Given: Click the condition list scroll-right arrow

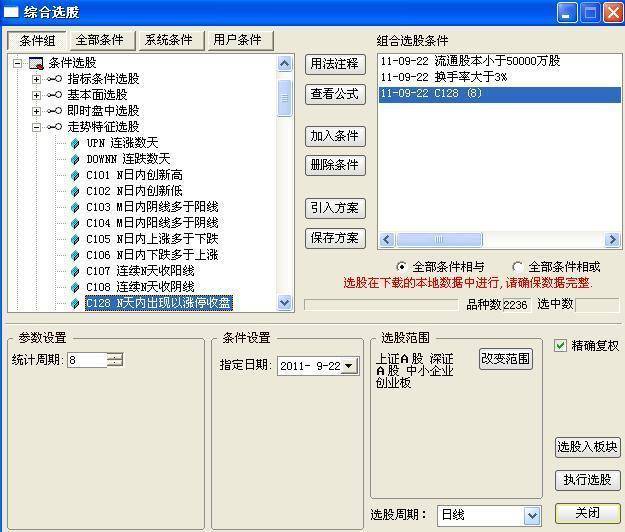Looking at the screenshot, I should [x=612, y=239].
